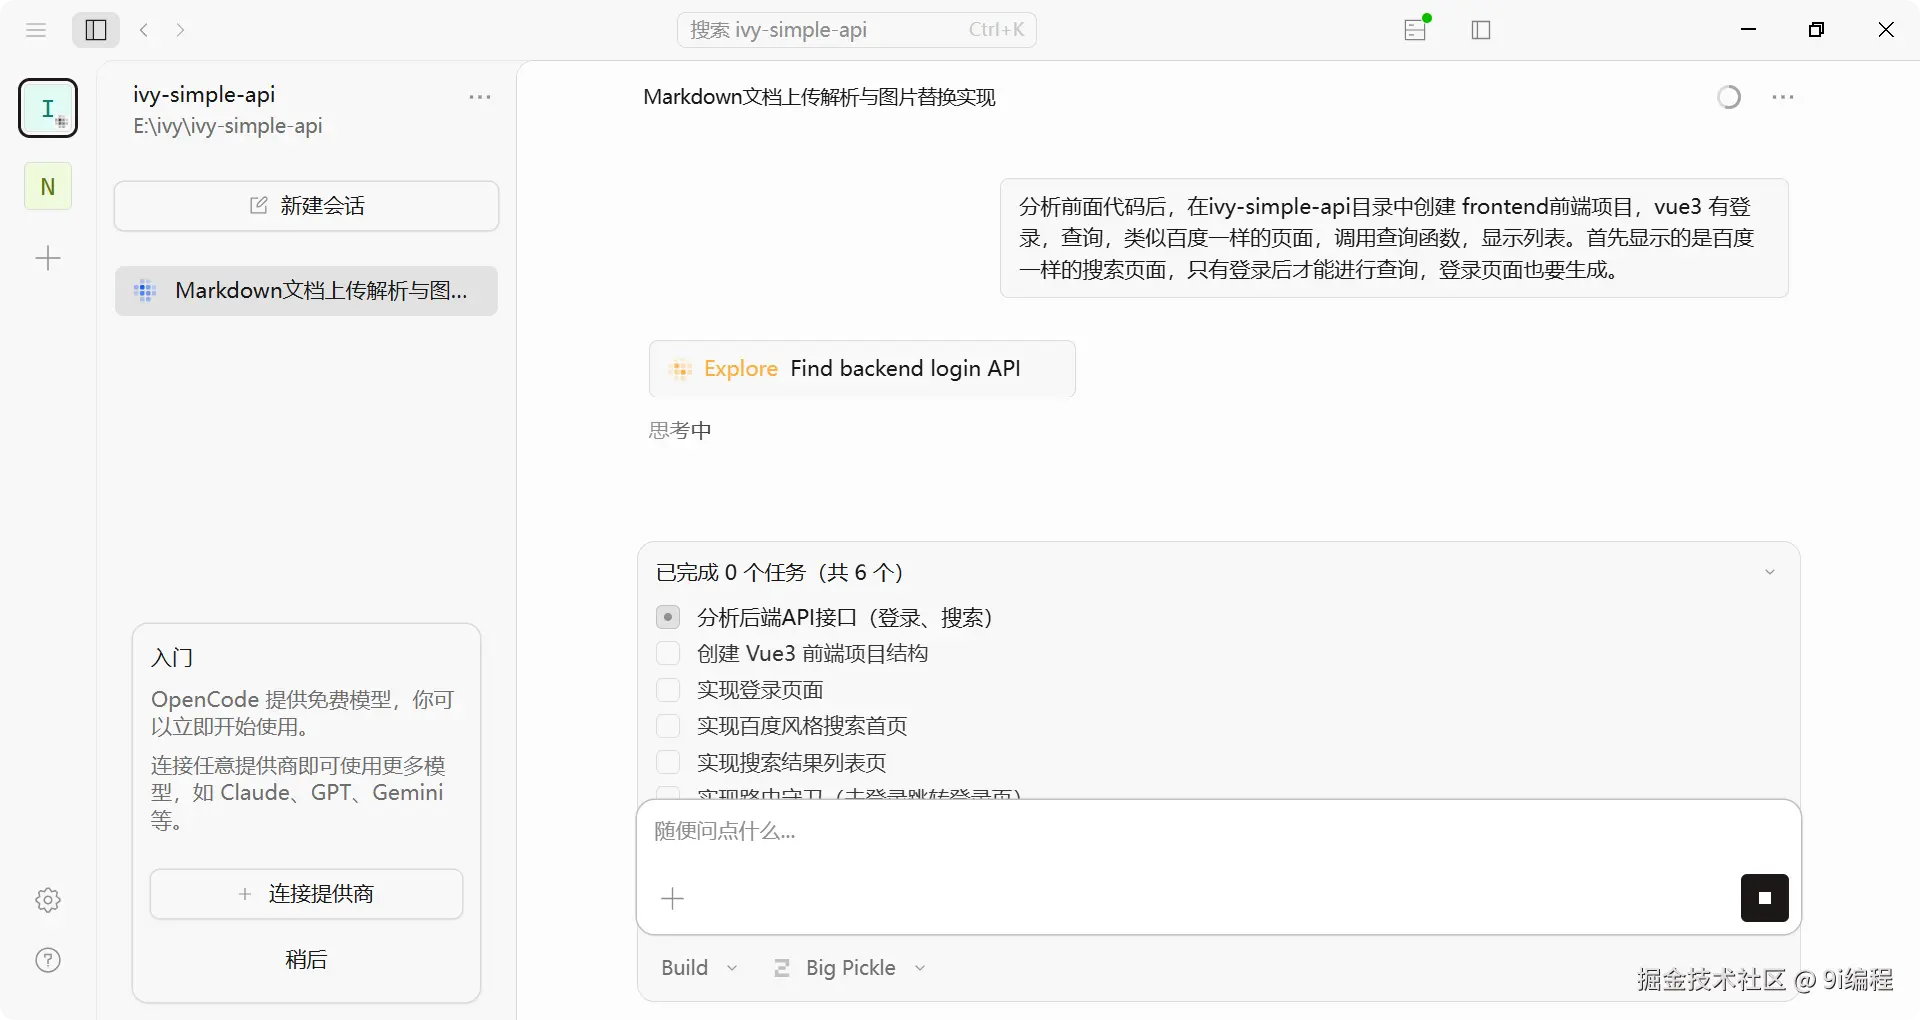Focus the 随便问点什么... prompt input
The height and width of the screenshot is (1020, 1920).
[x=1218, y=832]
